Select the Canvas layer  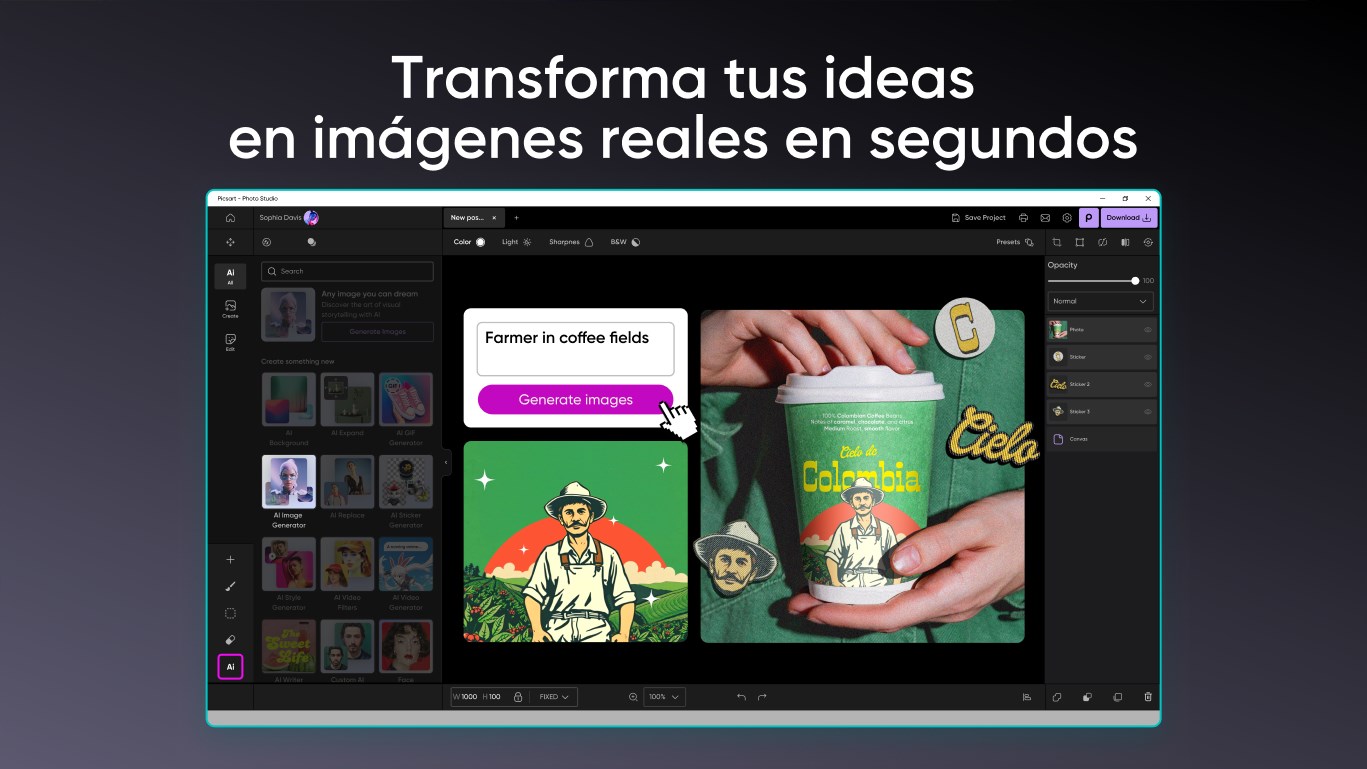[1101, 439]
